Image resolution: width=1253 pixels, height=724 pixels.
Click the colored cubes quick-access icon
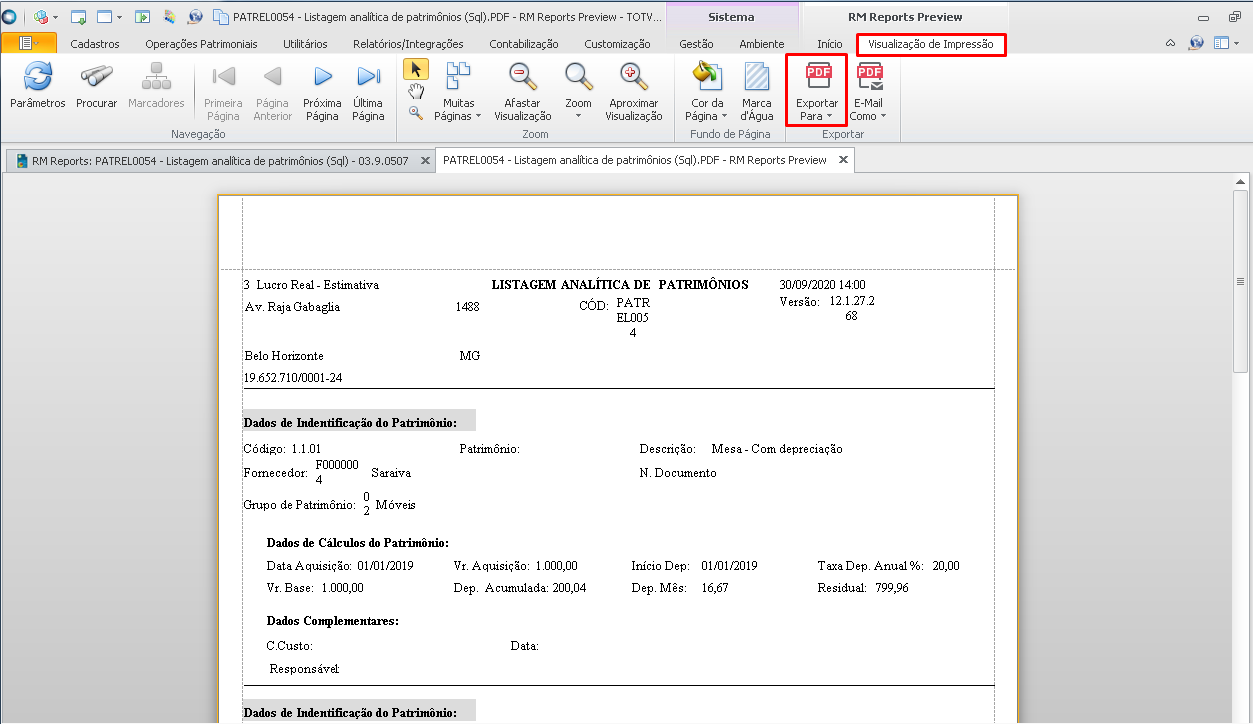41,17
